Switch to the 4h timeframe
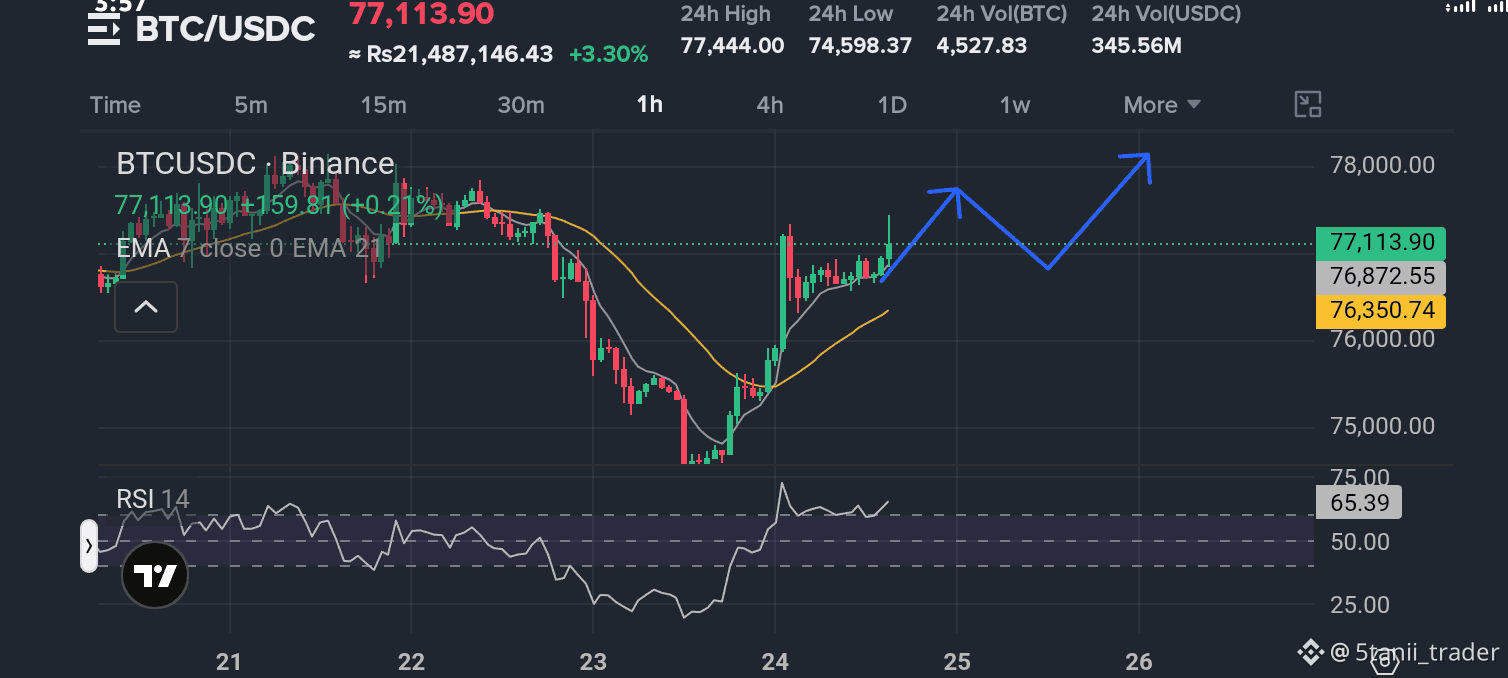 (x=770, y=105)
